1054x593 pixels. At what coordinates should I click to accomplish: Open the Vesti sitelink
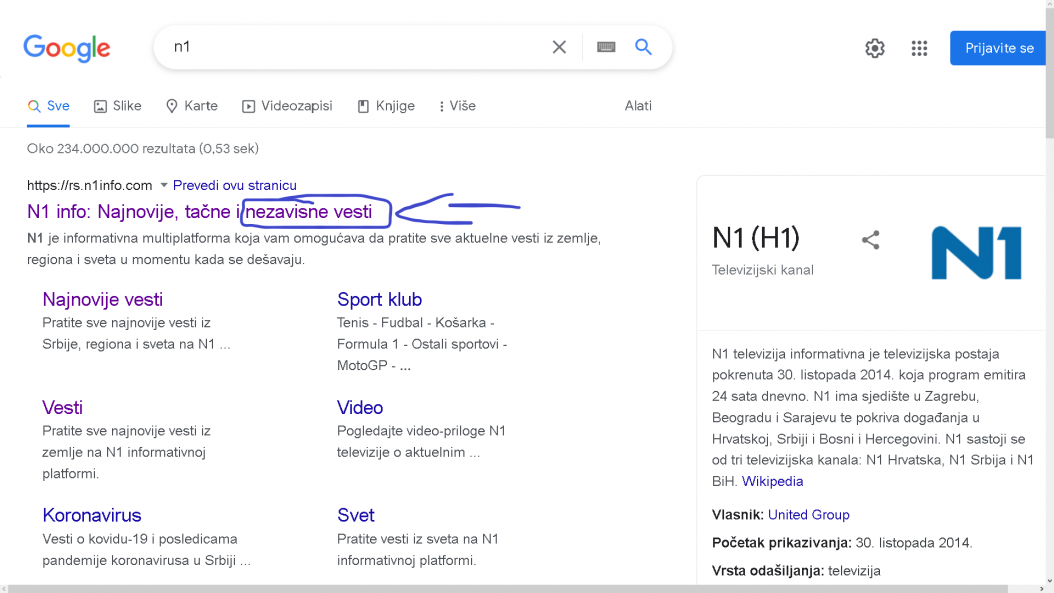(63, 407)
